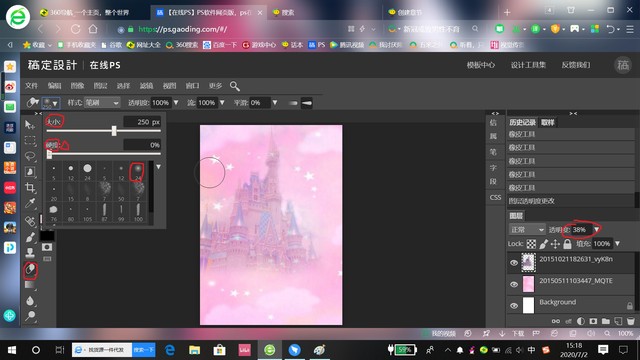
Task: Select the Dodge tool
Action: [30, 316]
